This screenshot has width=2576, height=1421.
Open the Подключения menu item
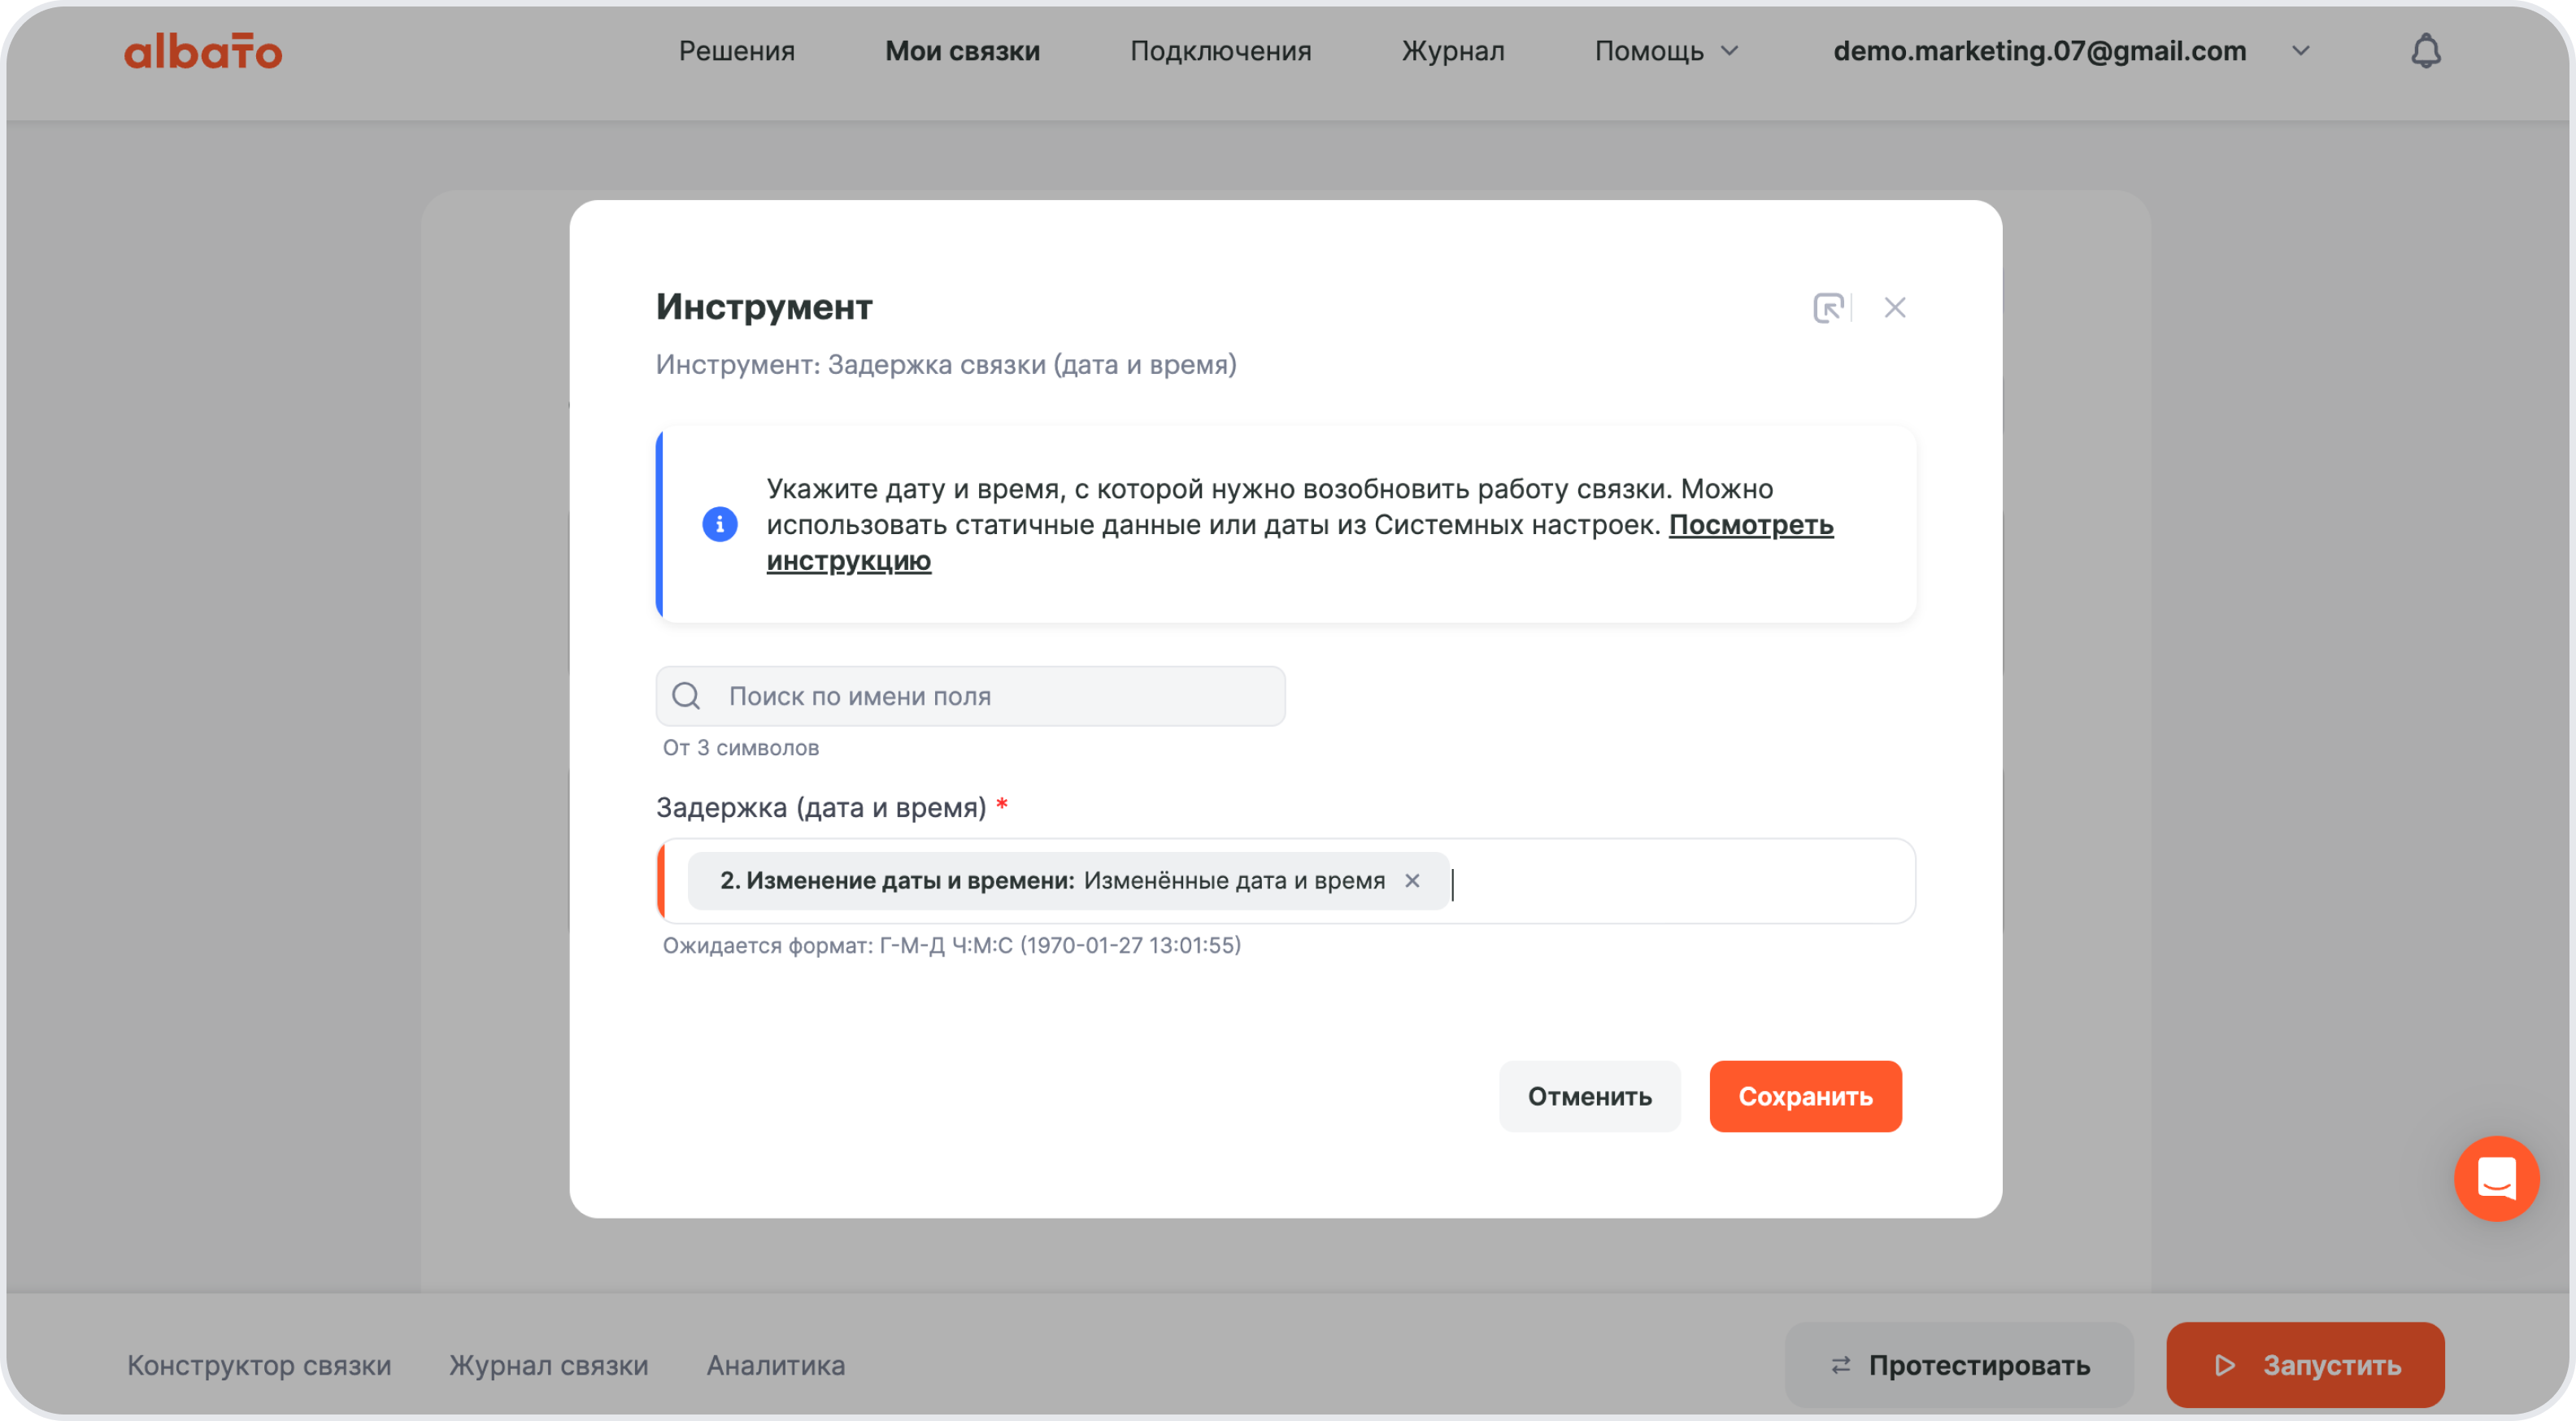[x=1221, y=50]
